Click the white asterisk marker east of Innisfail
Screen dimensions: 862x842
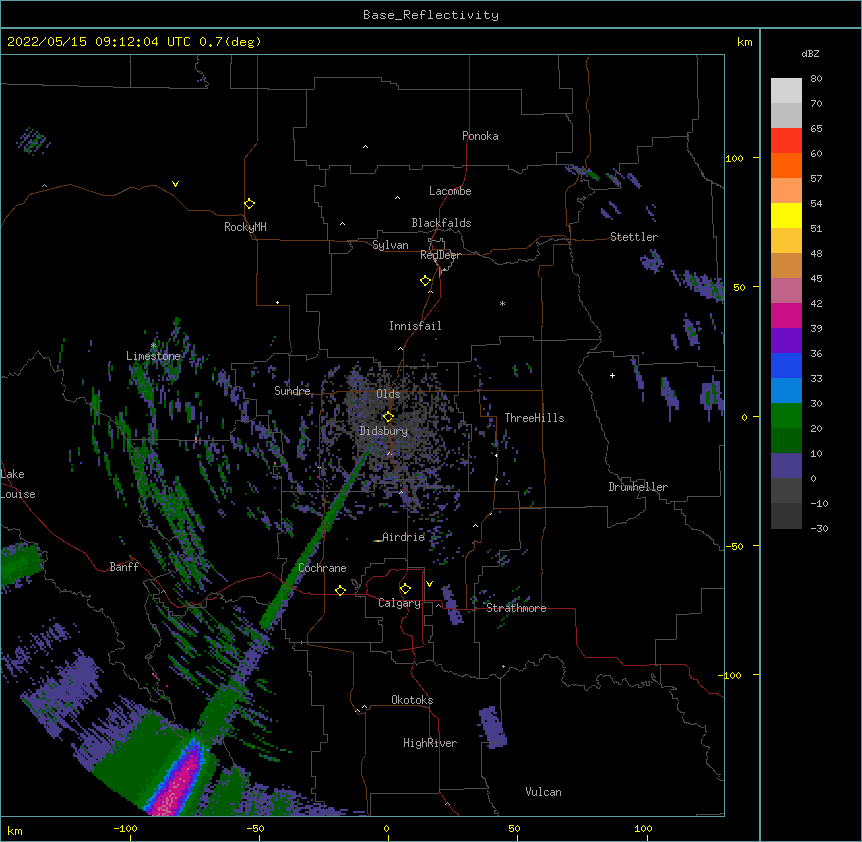point(502,303)
